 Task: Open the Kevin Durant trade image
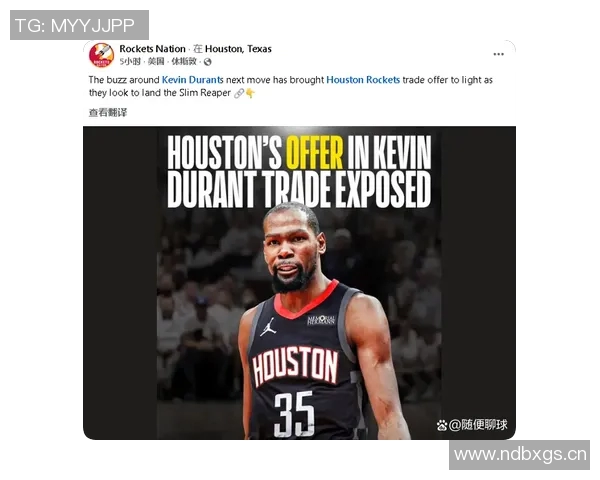(x=299, y=283)
